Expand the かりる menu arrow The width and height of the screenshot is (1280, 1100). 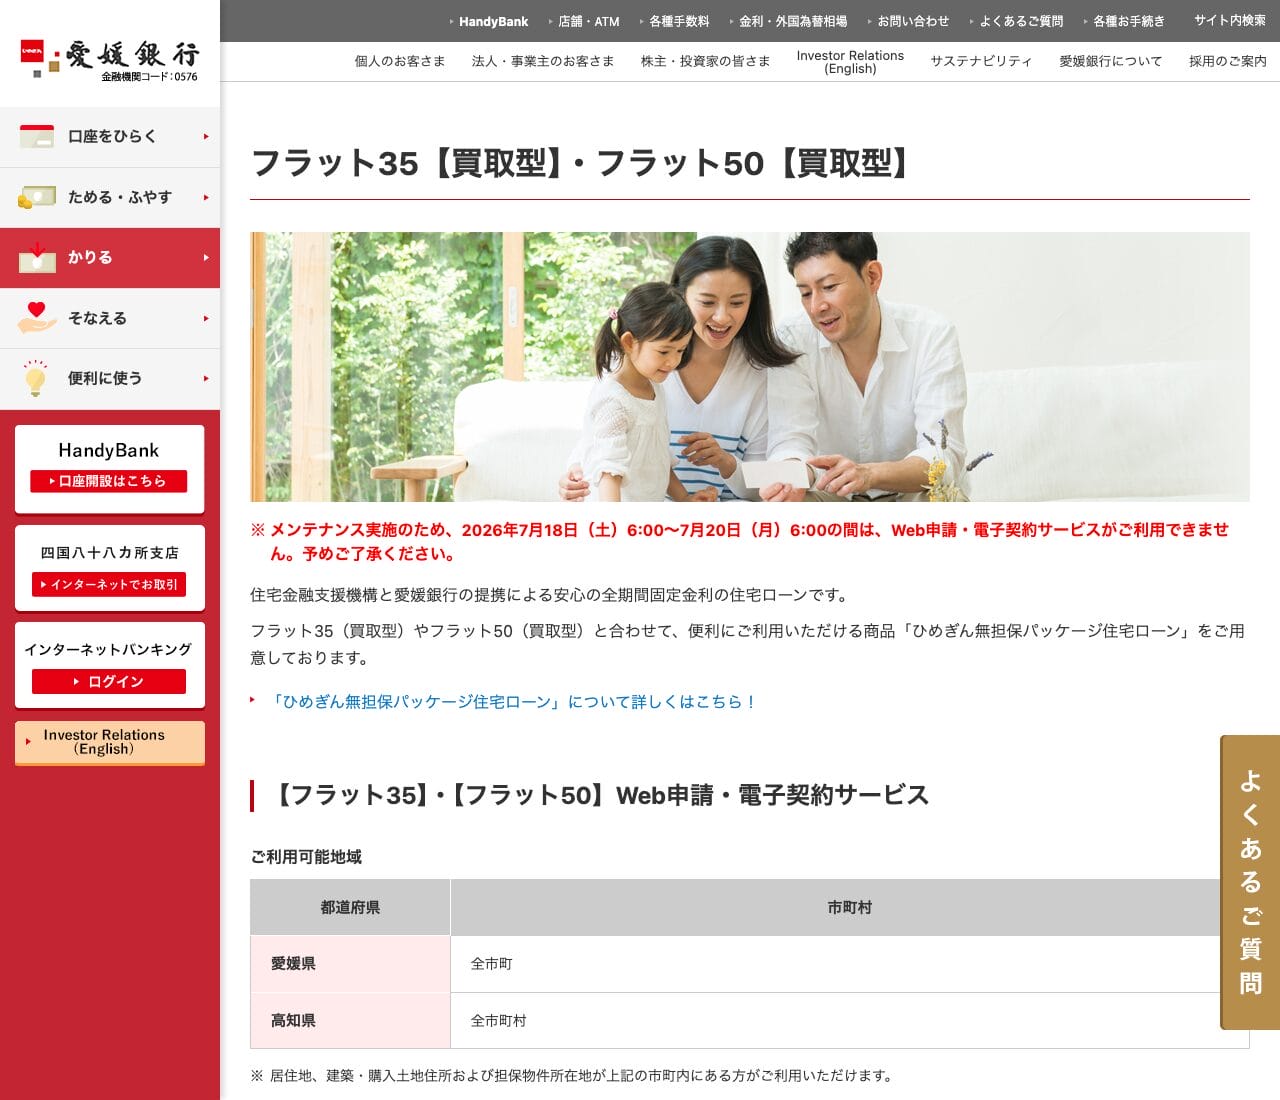point(206,257)
